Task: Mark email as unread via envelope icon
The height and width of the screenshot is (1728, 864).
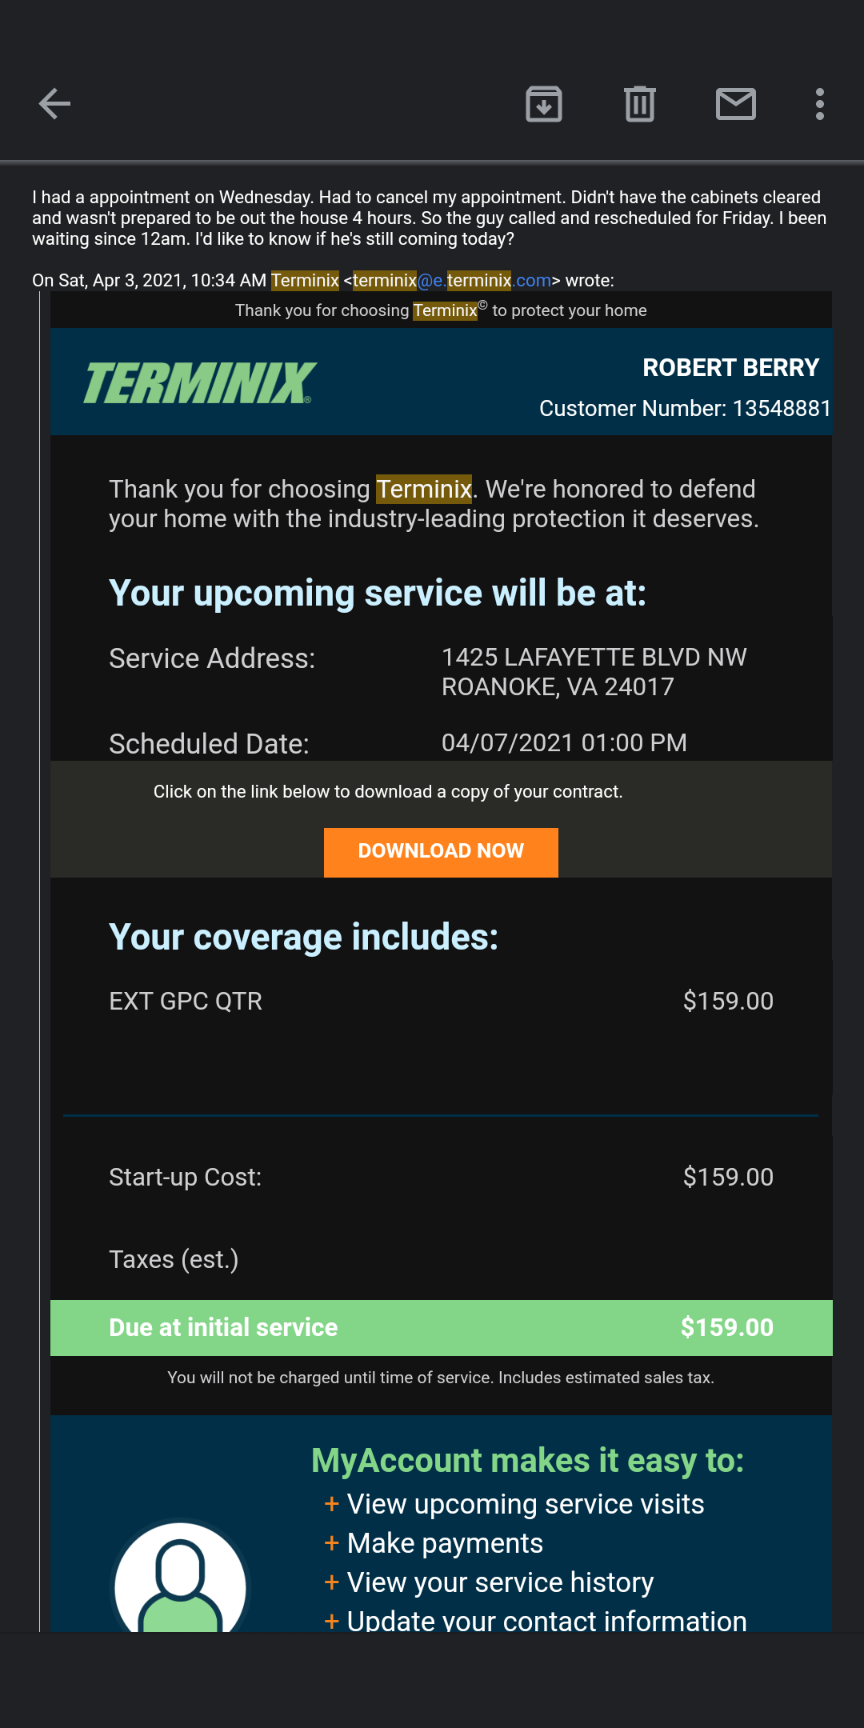Action: pos(736,104)
